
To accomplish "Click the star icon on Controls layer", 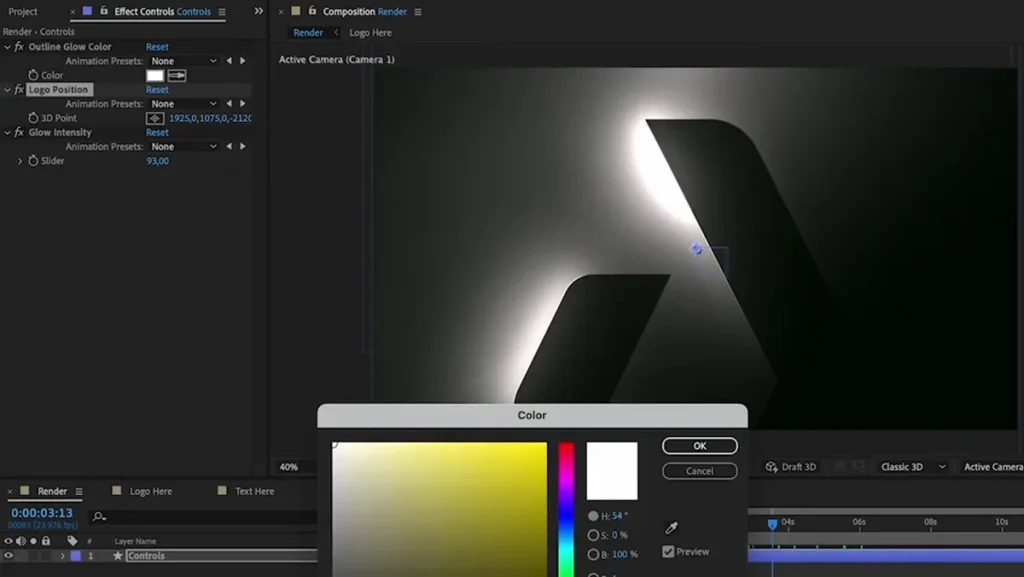I will point(118,556).
